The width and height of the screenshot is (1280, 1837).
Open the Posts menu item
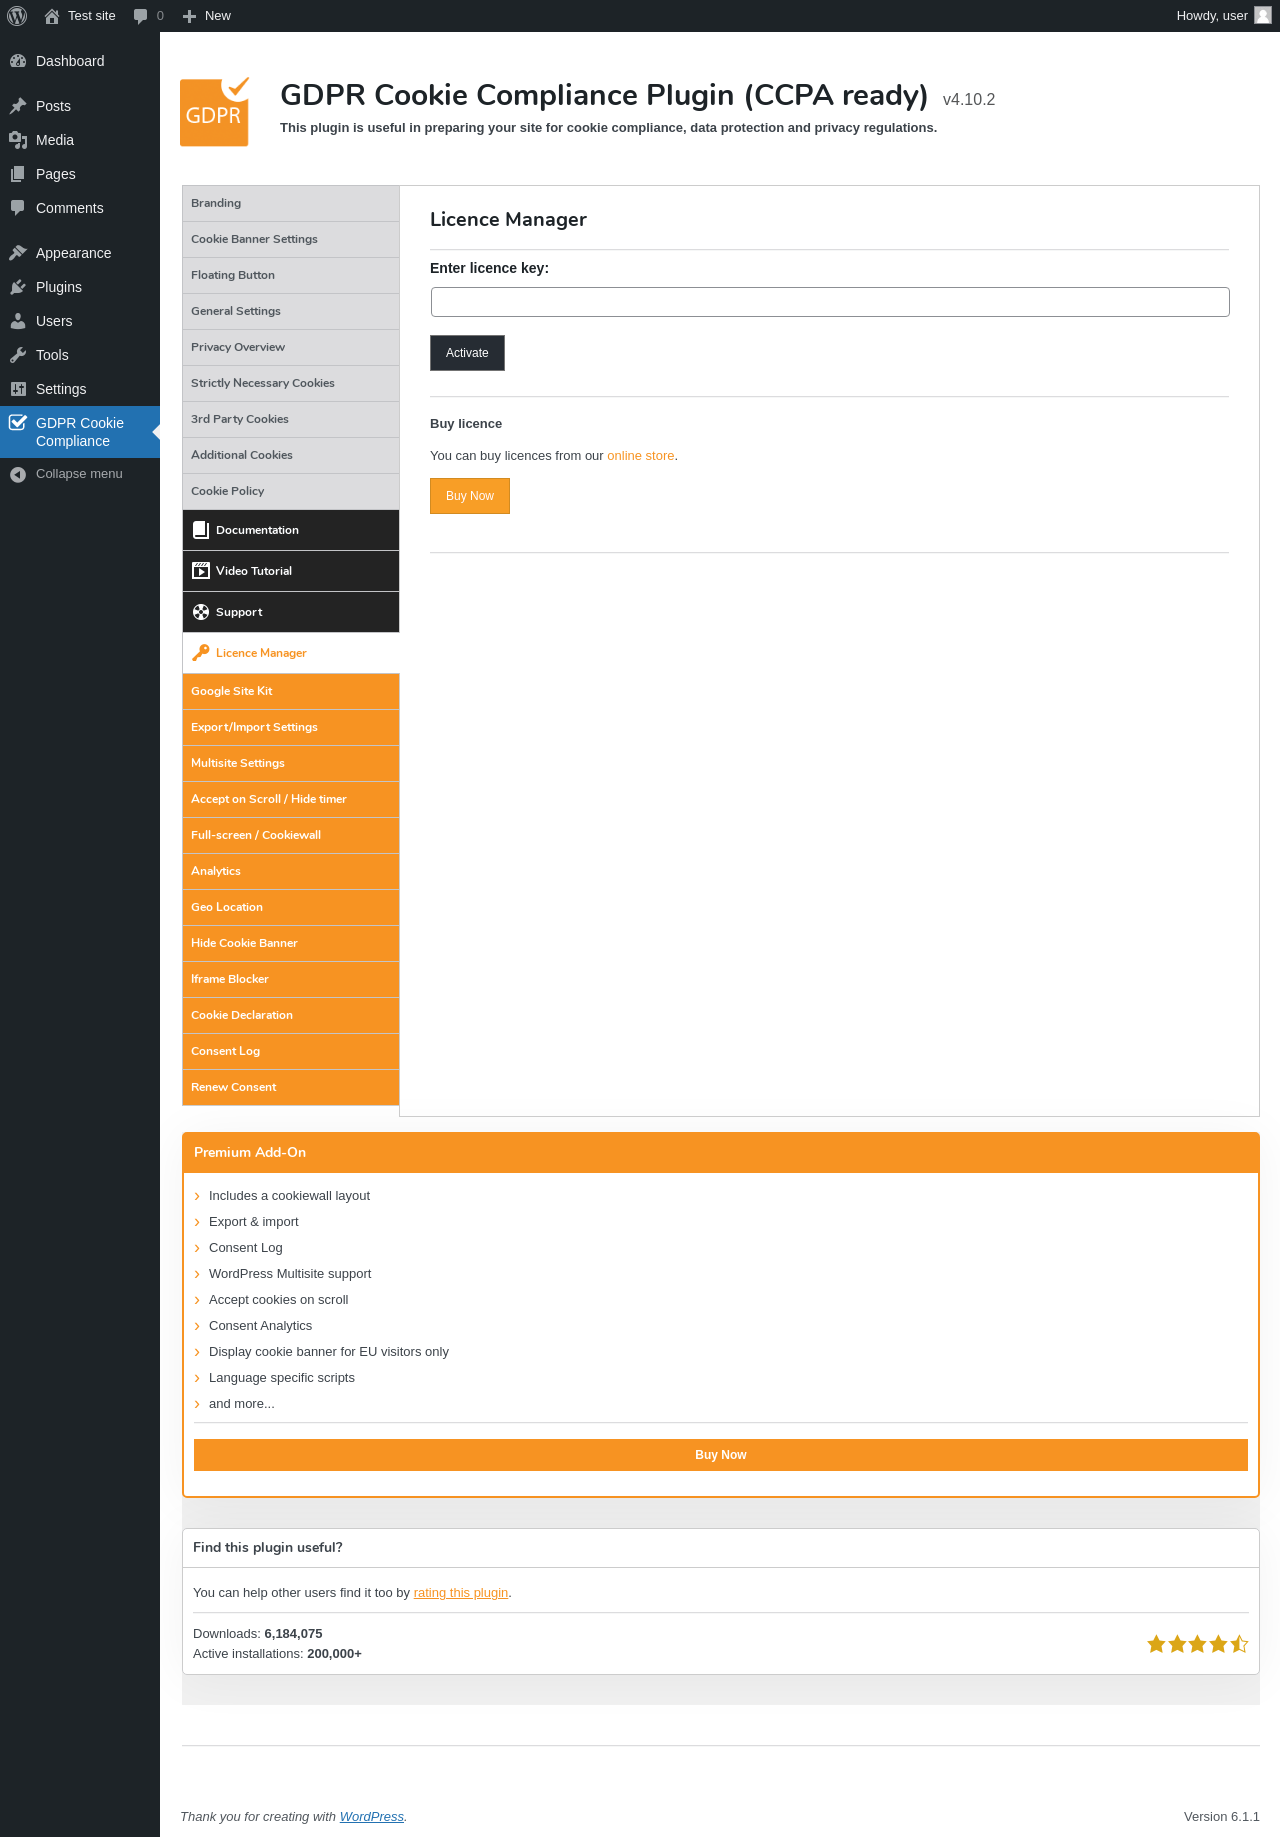pyautogui.click(x=80, y=106)
